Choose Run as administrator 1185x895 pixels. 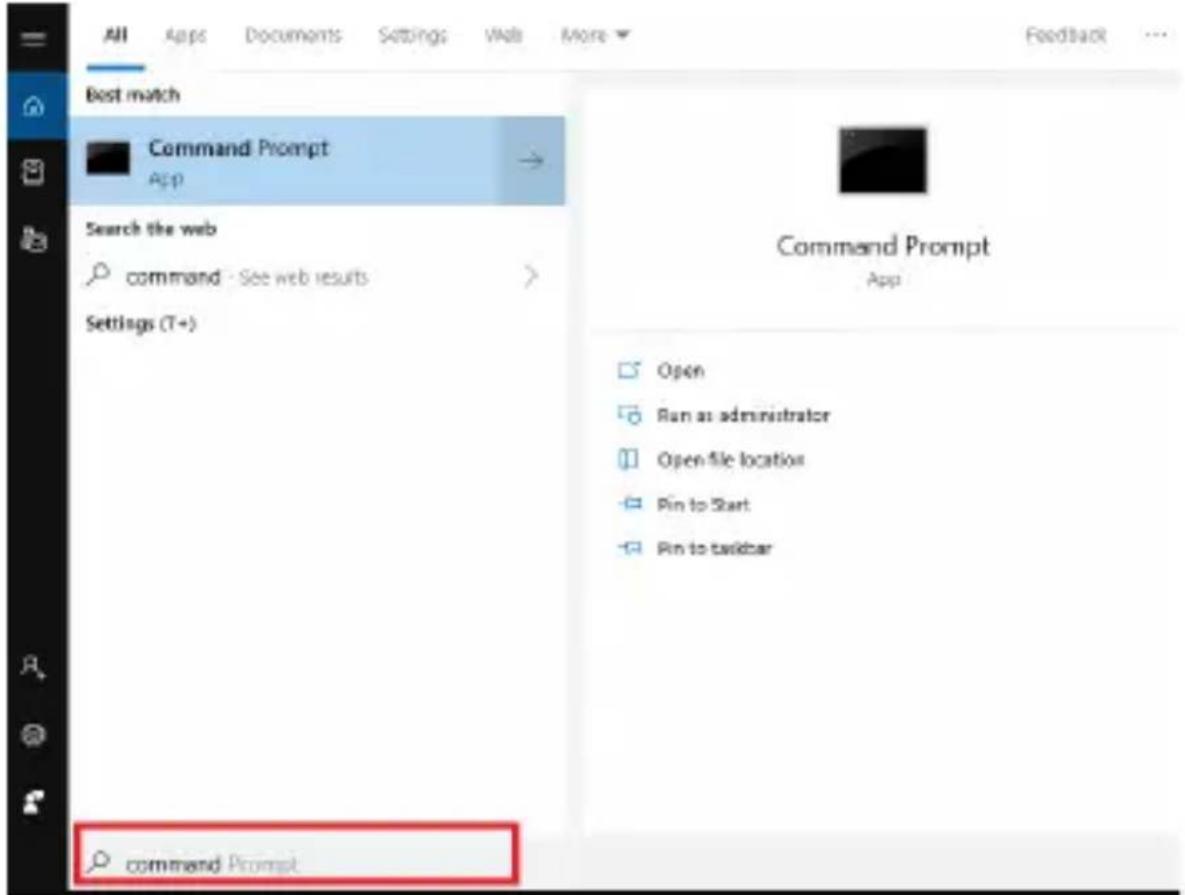coord(743,415)
